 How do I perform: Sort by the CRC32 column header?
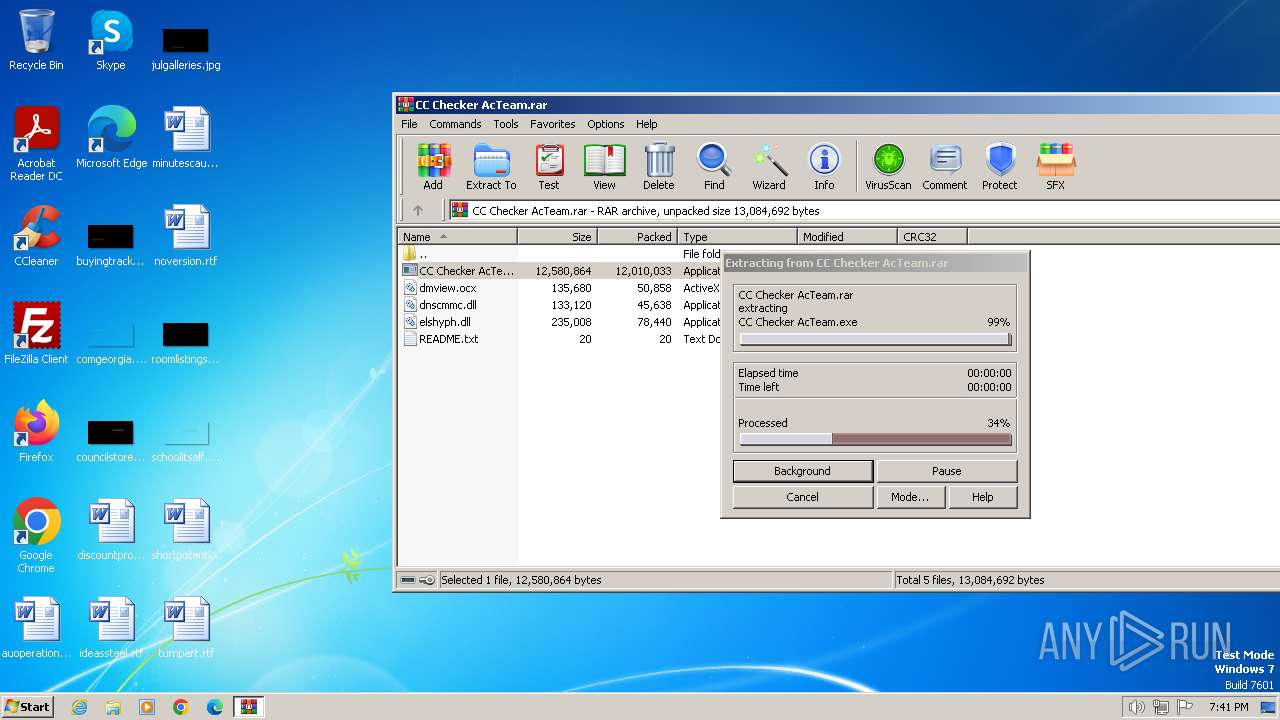(932, 237)
